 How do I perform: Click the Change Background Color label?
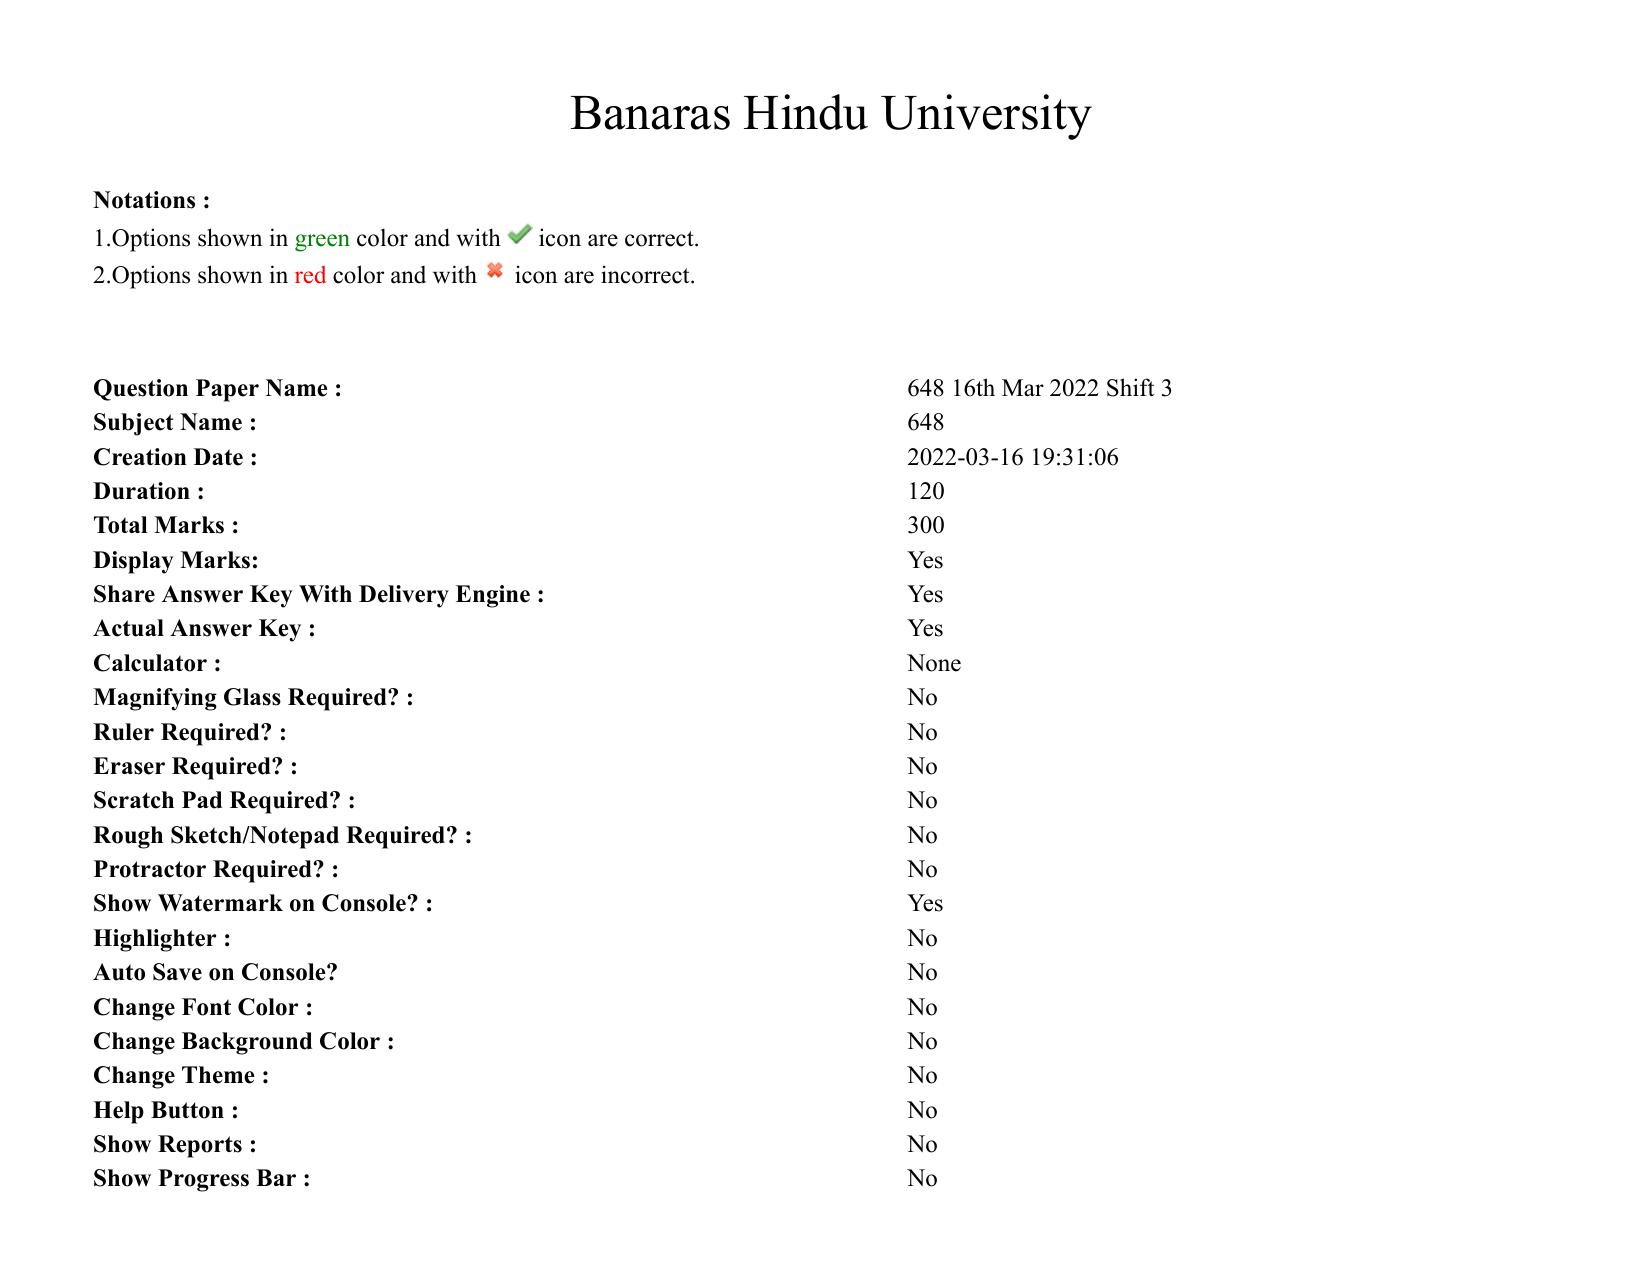pos(243,1041)
